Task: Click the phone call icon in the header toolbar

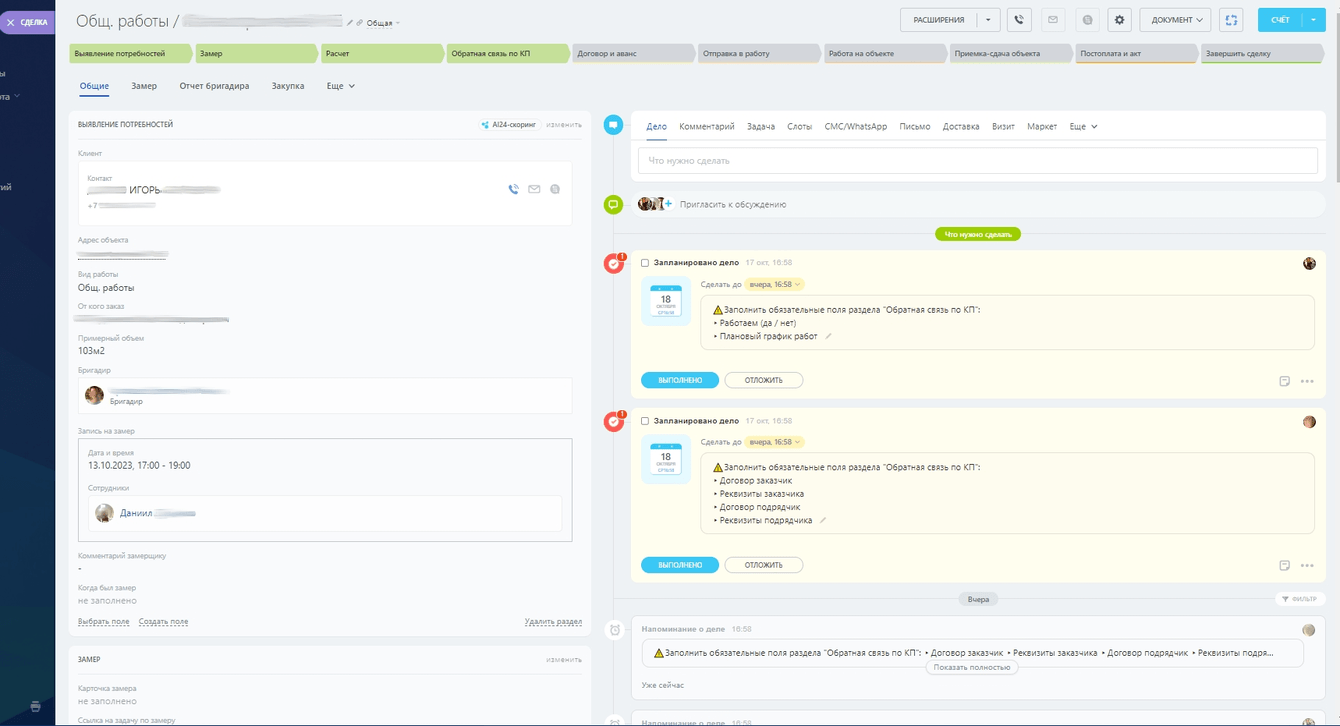Action: tap(1019, 20)
